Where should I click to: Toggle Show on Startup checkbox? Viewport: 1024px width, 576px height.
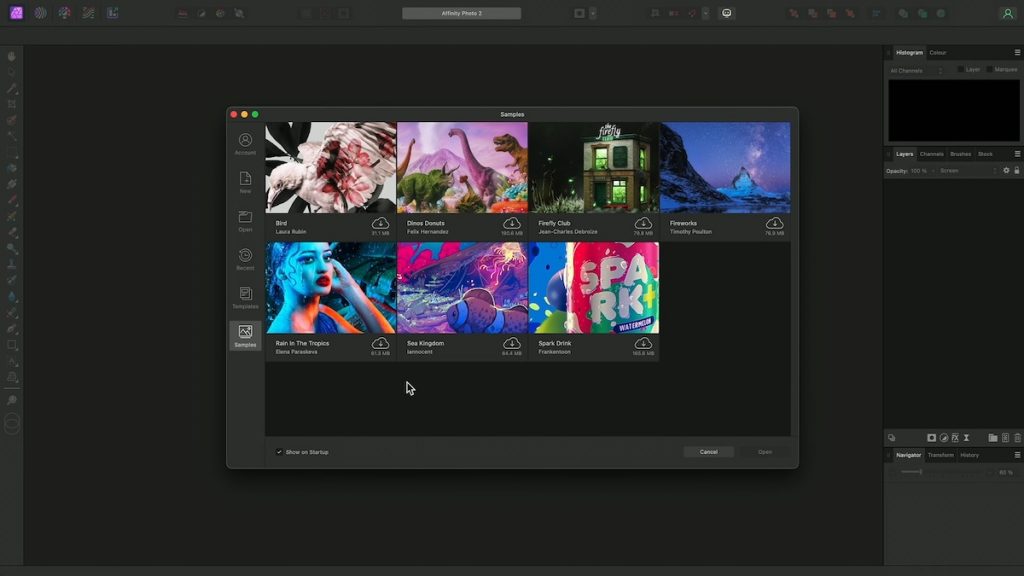pyautogui.click(x=279, y=452)
